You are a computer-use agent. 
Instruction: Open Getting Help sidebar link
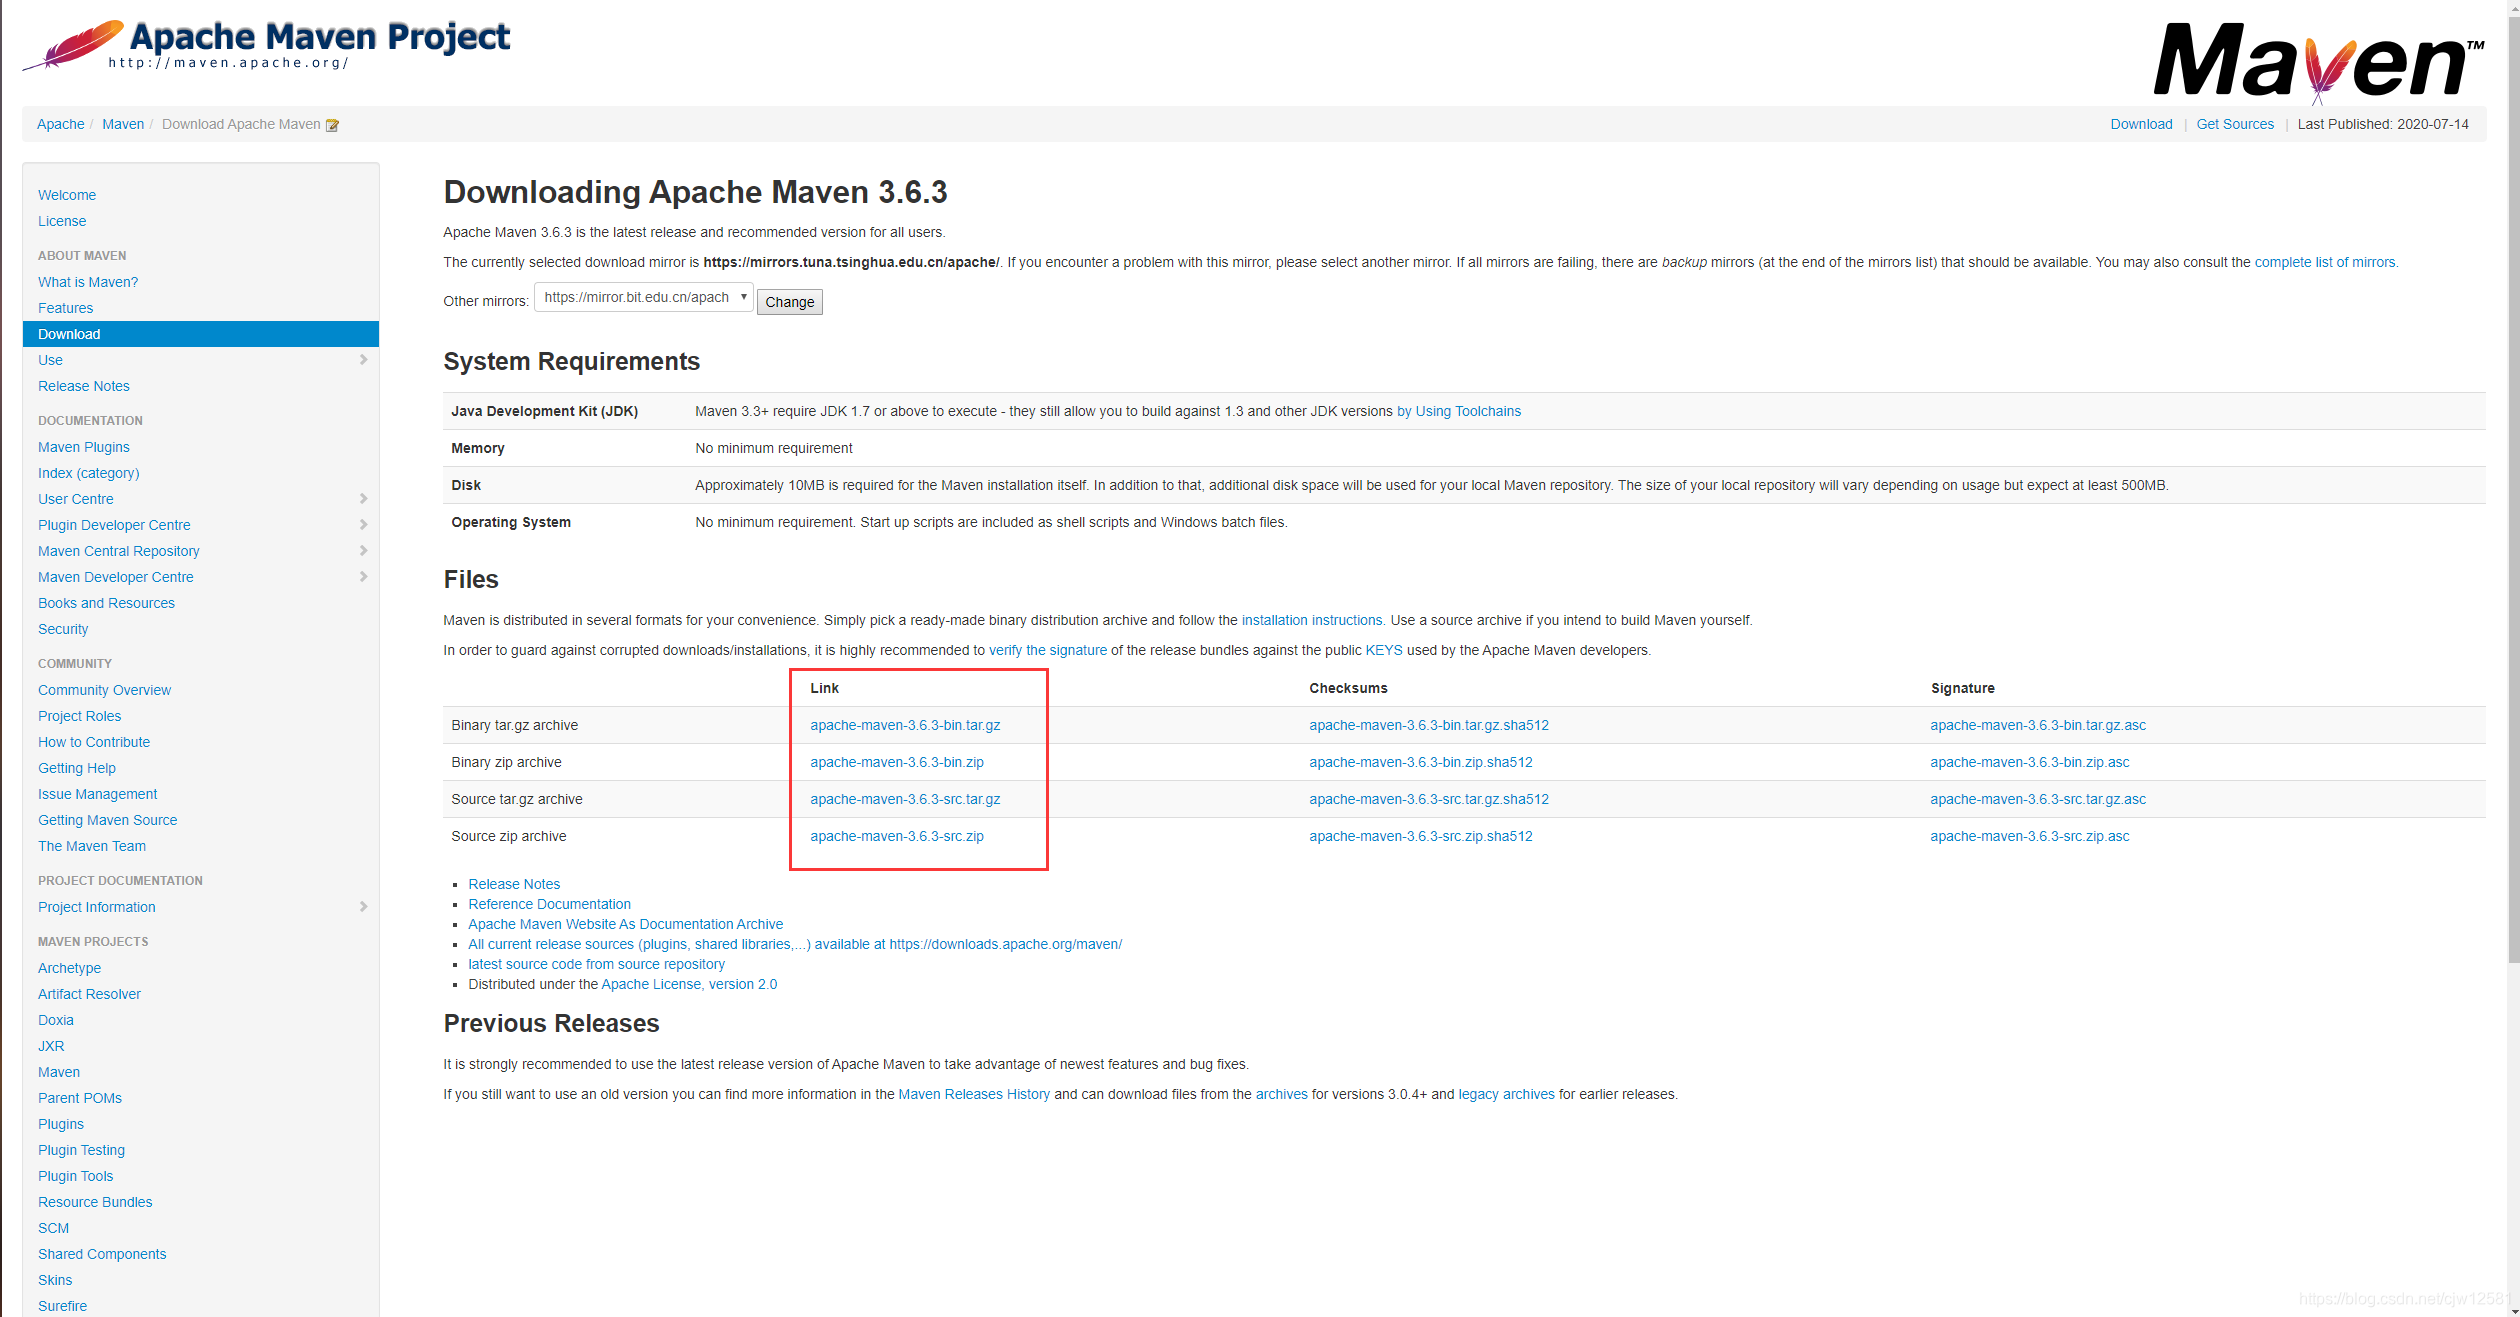(x=77, y=768)
